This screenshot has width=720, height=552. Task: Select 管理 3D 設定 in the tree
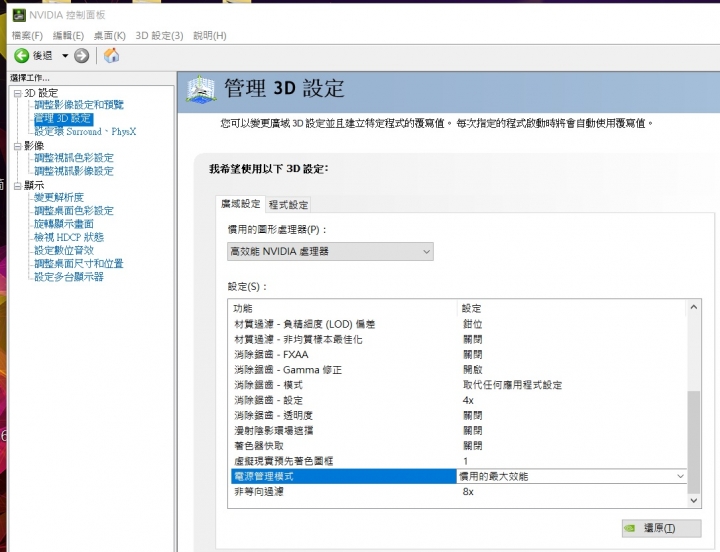(63, 118)
